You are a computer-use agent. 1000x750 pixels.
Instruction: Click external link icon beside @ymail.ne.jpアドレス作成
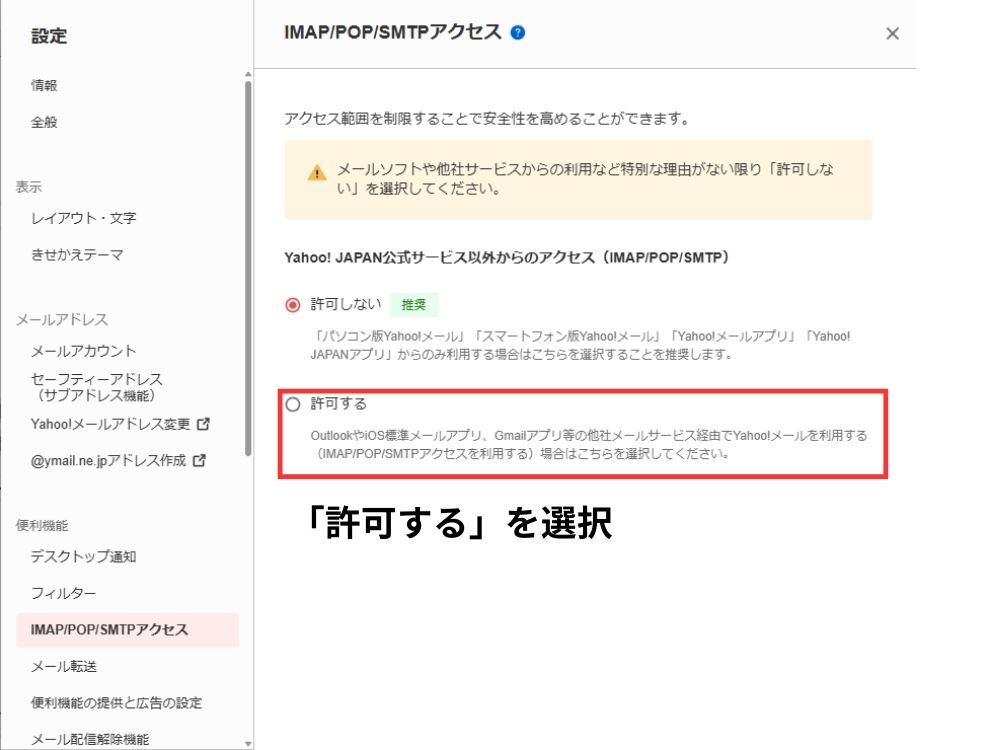199,461
